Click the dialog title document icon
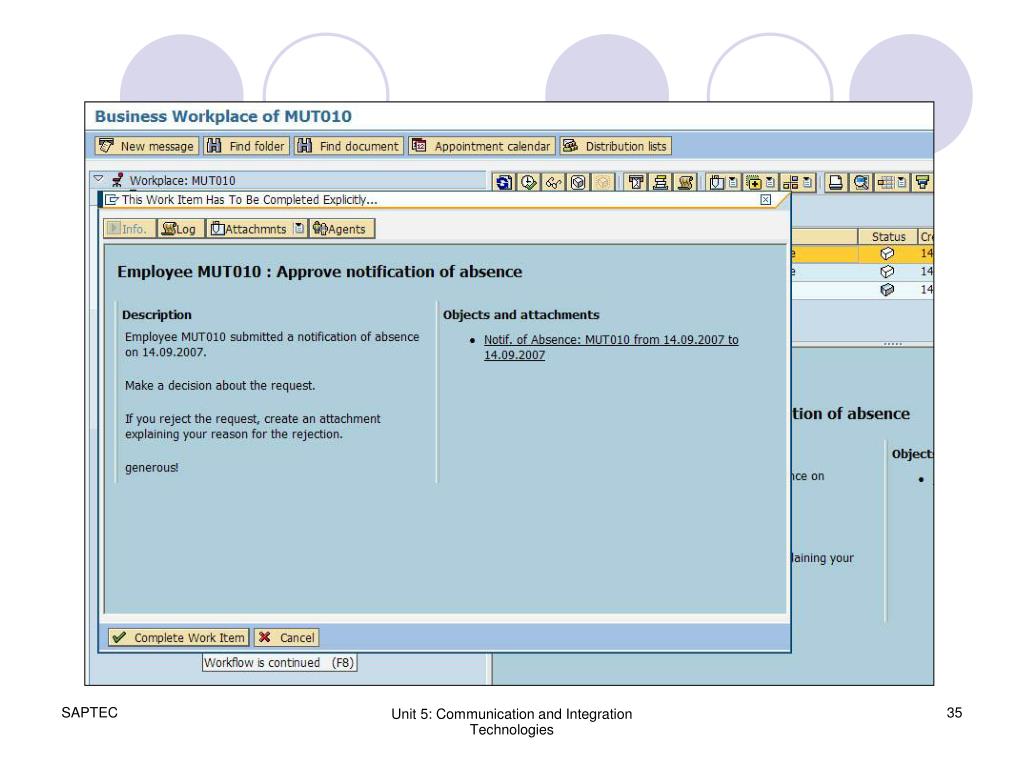Image resolution: width=1024 pixels, height=768 pixels. [112, 200]
